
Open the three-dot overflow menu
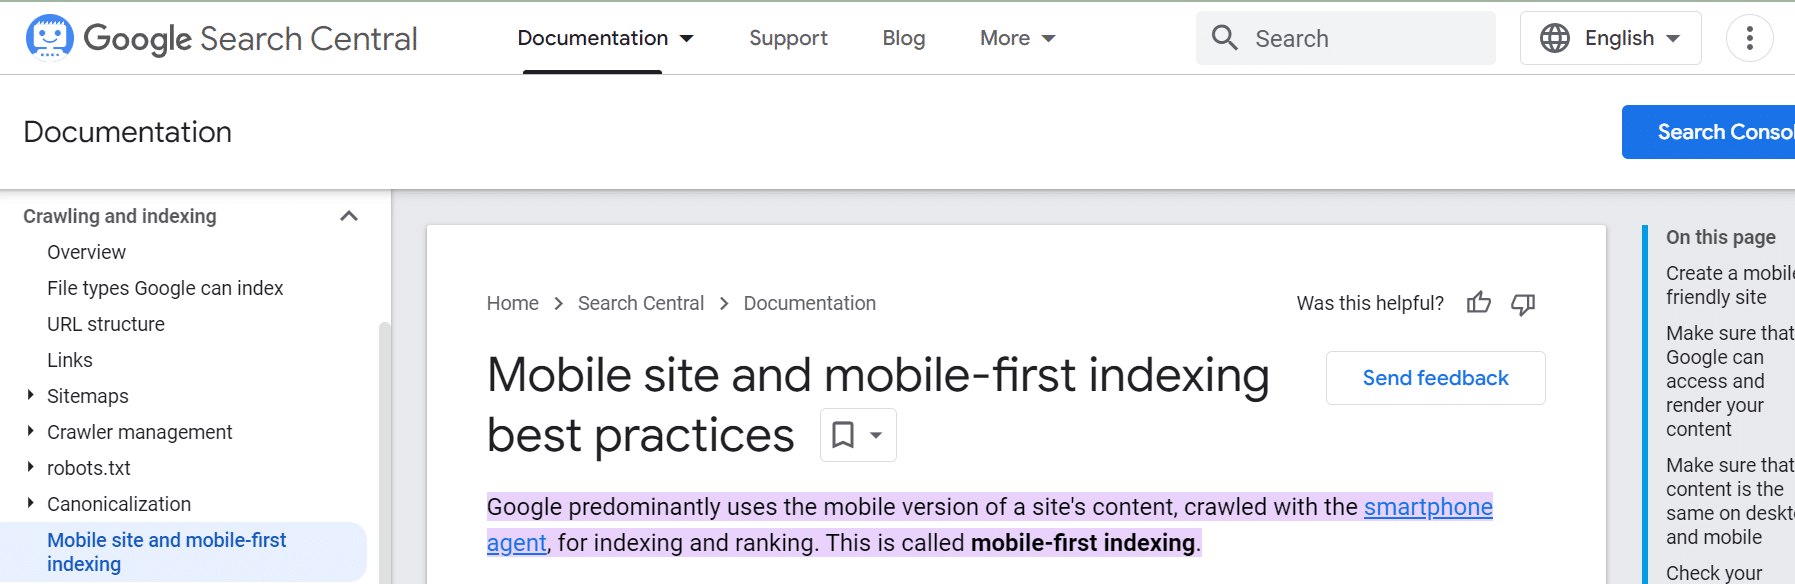tap(1749, 38)
